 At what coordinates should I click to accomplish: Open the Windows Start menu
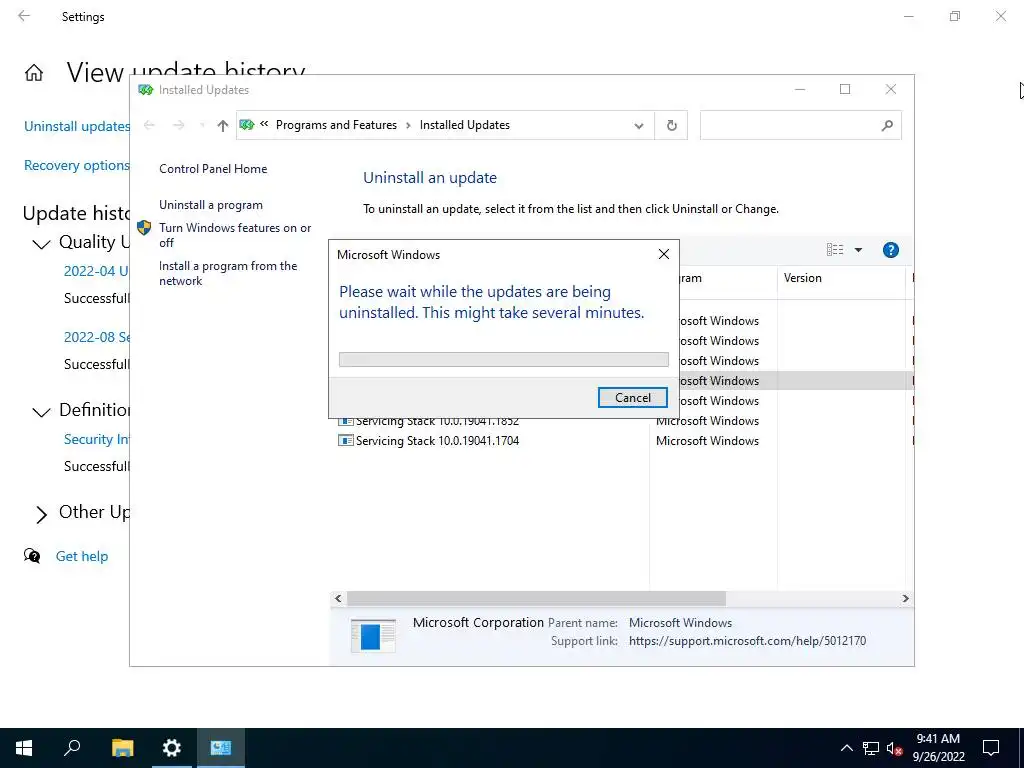(24, 748)
